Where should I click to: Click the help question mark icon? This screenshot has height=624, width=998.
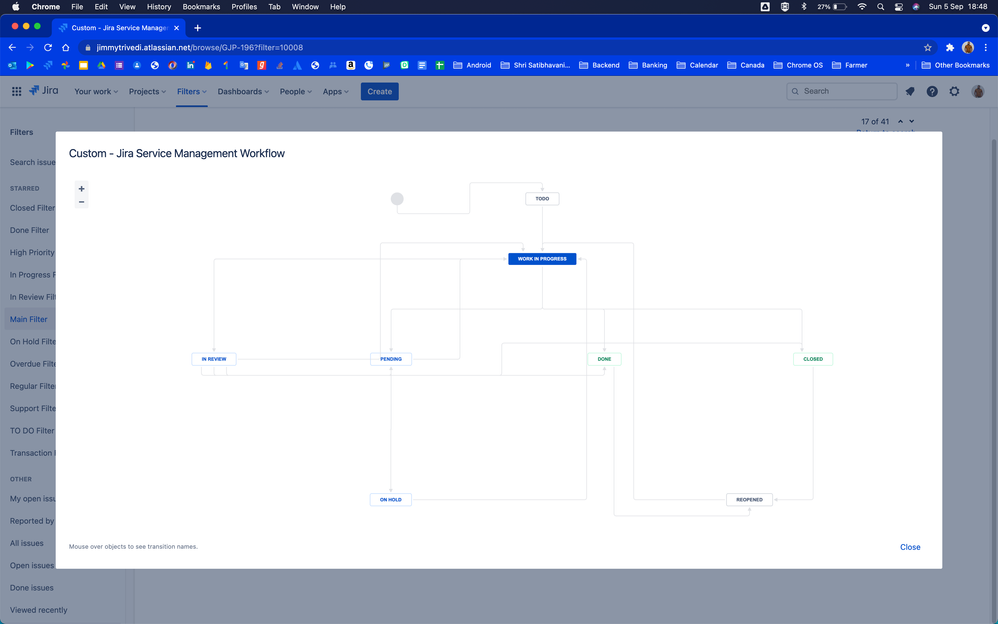pyautogui.click(x=932, y=90)
